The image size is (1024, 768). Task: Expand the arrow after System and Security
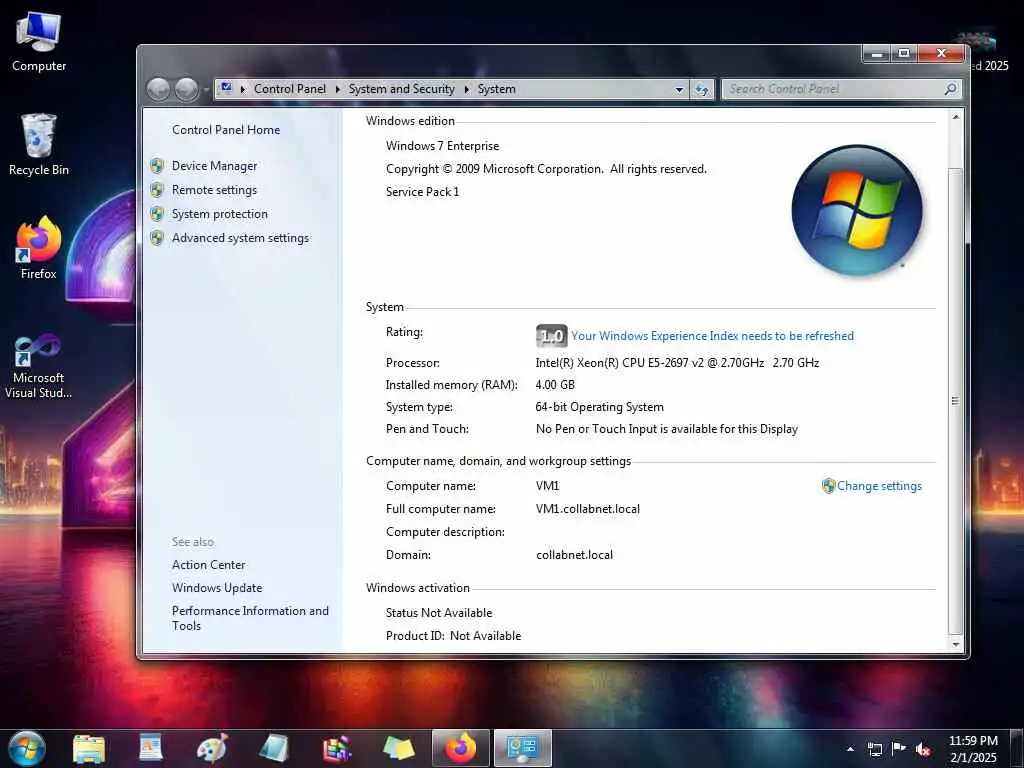pyautogui.click(x=467, y=89)
